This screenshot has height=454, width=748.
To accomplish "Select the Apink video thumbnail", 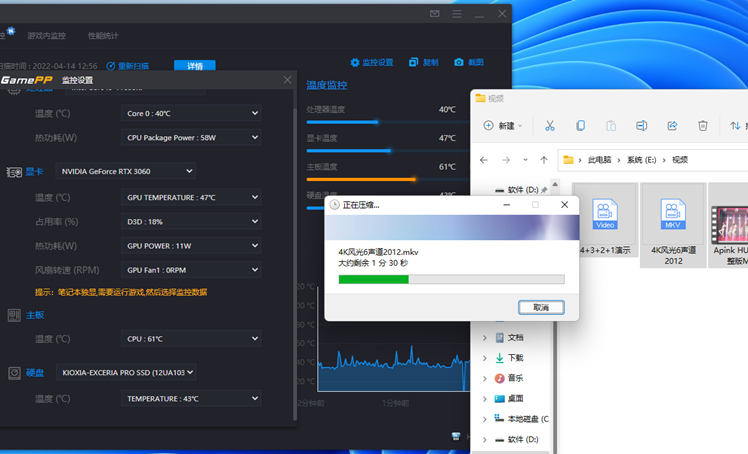I will pyautogui.click(x=729, y=225).
